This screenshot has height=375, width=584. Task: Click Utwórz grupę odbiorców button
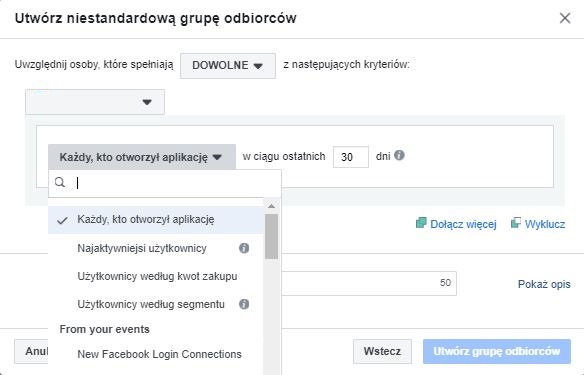pyautogui.click(x=497, y=351)
